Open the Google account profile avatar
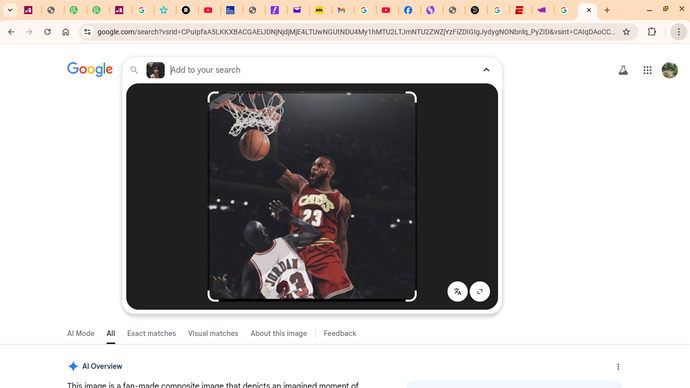Image resolution: width=690 pixels, height=388 pixels. pyautogui.click(x=670, y=70)
